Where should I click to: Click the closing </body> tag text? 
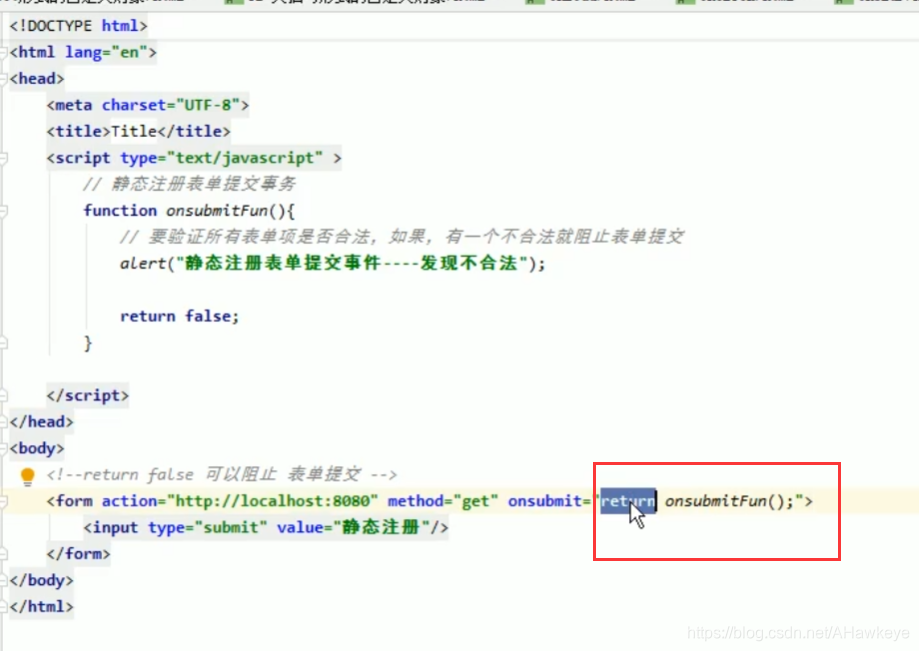pos(42,580)
